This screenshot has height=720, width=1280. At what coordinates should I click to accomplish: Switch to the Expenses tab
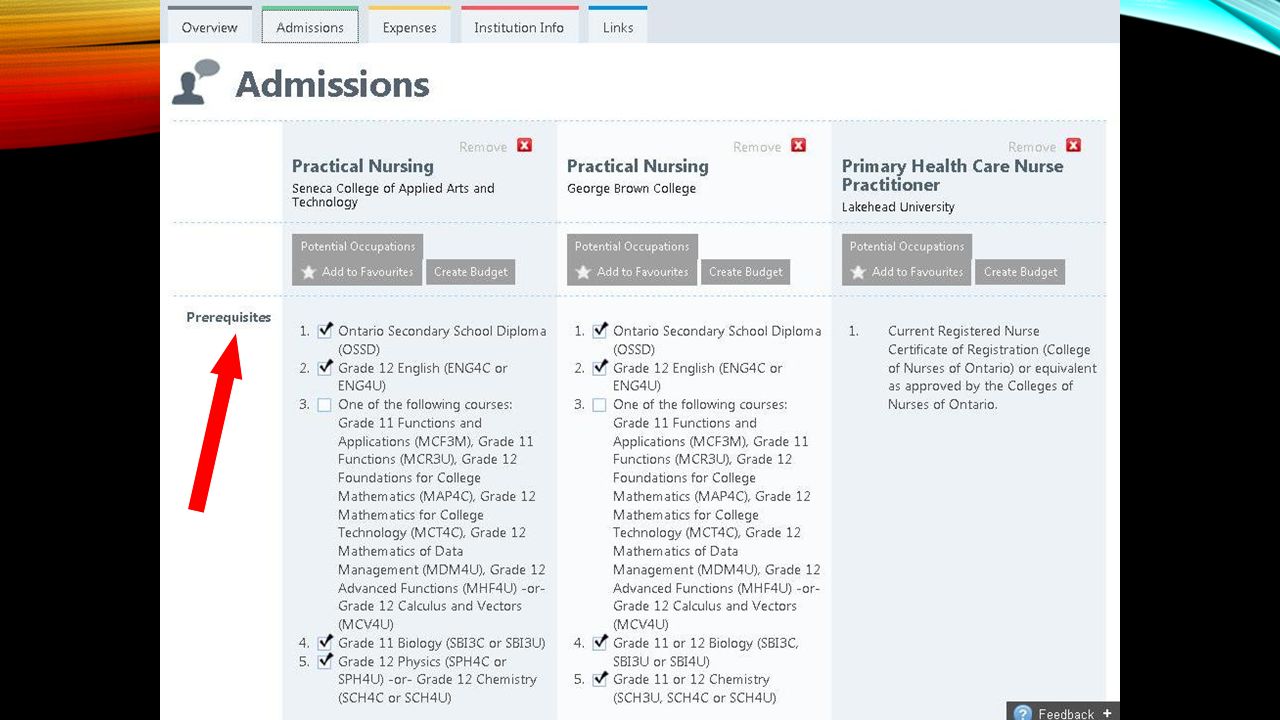coord(410,27)
